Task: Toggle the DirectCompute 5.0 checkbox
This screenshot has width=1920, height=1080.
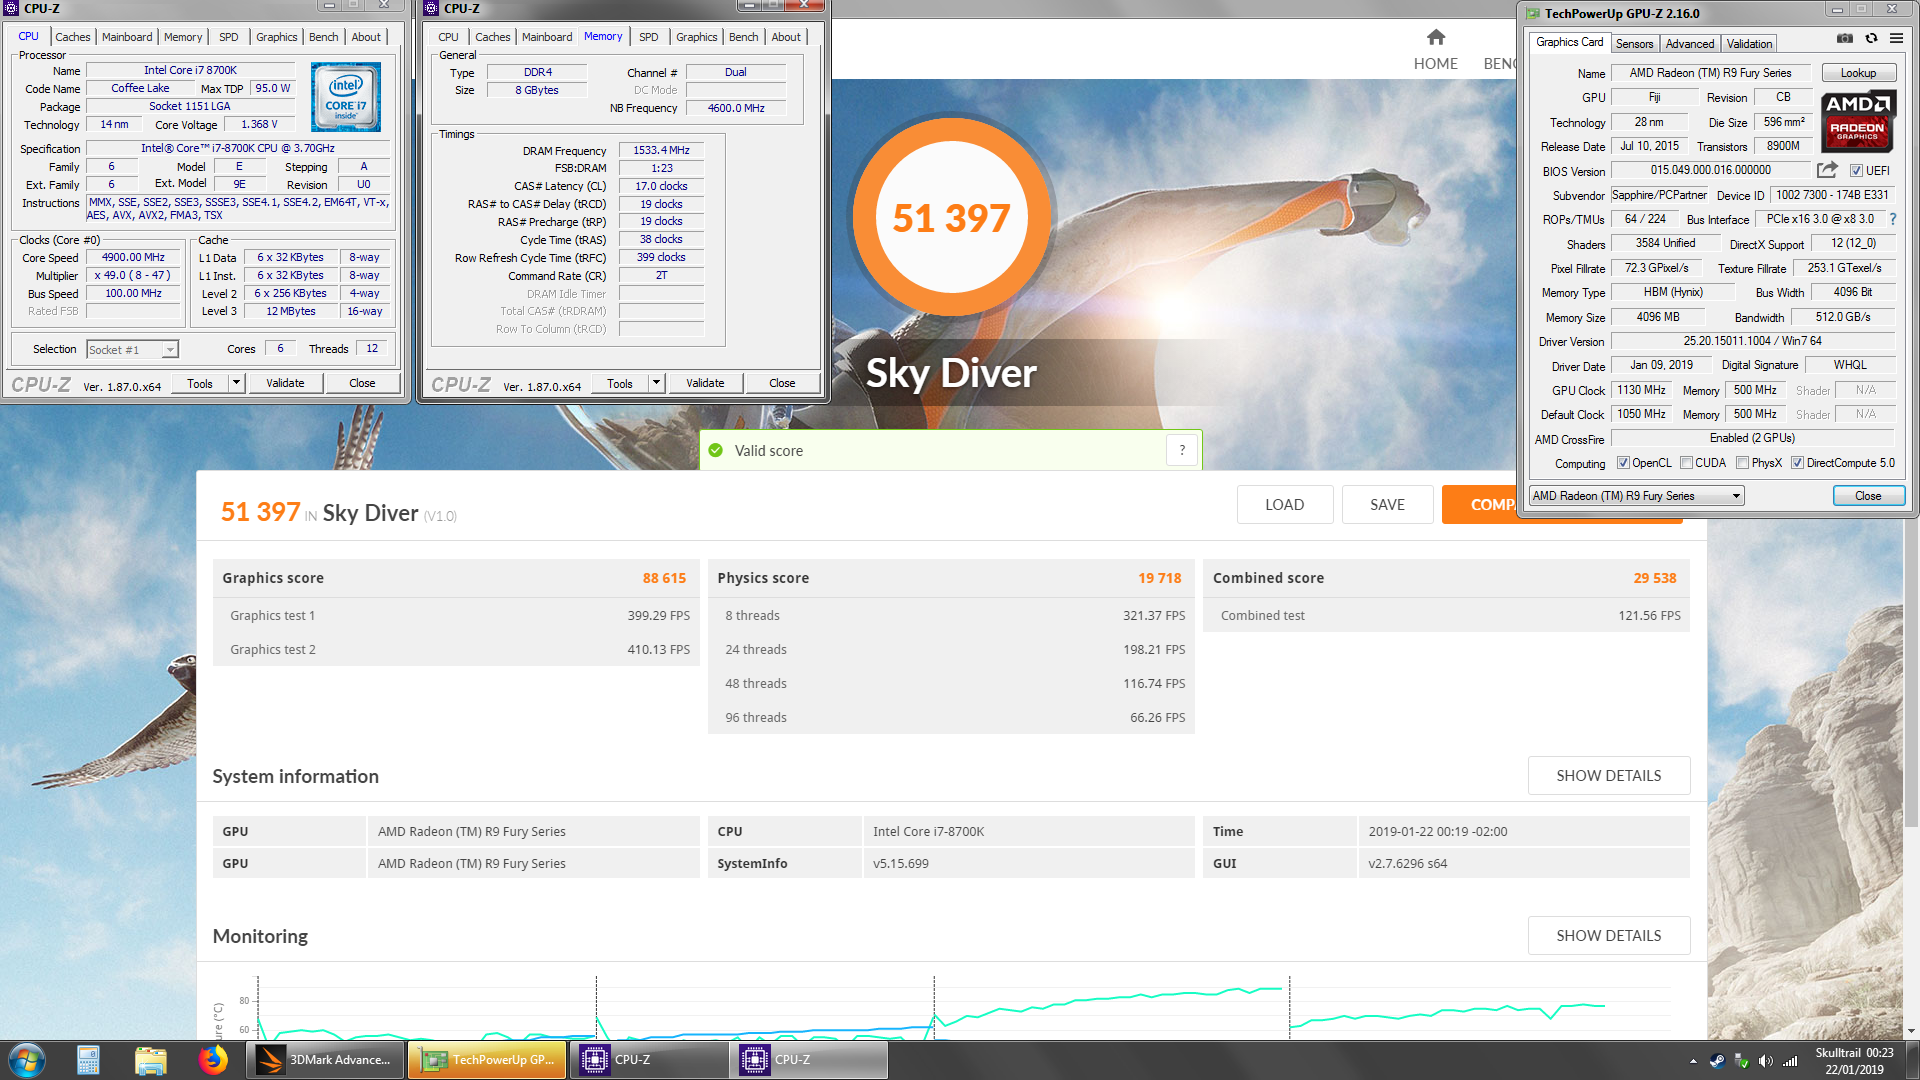Action: tap(1797, 463)
